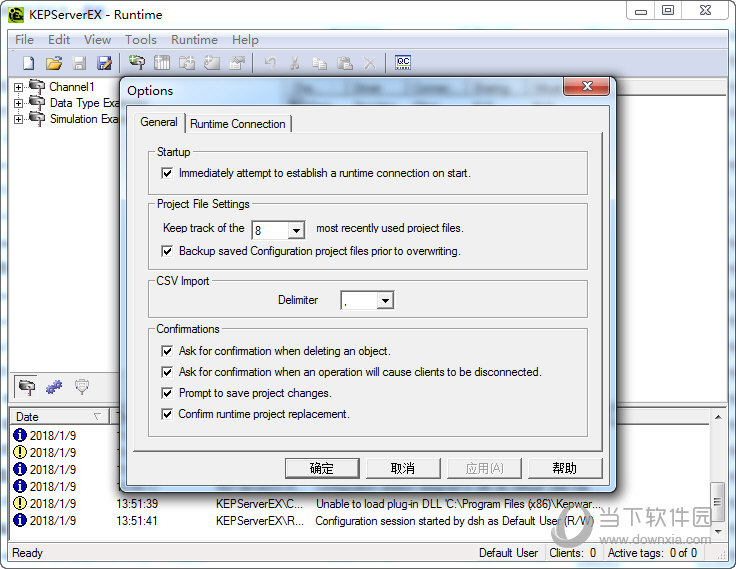This screenshot has width=736, height=569.
Task: Open the File menu
Action: tap(24, 40)
